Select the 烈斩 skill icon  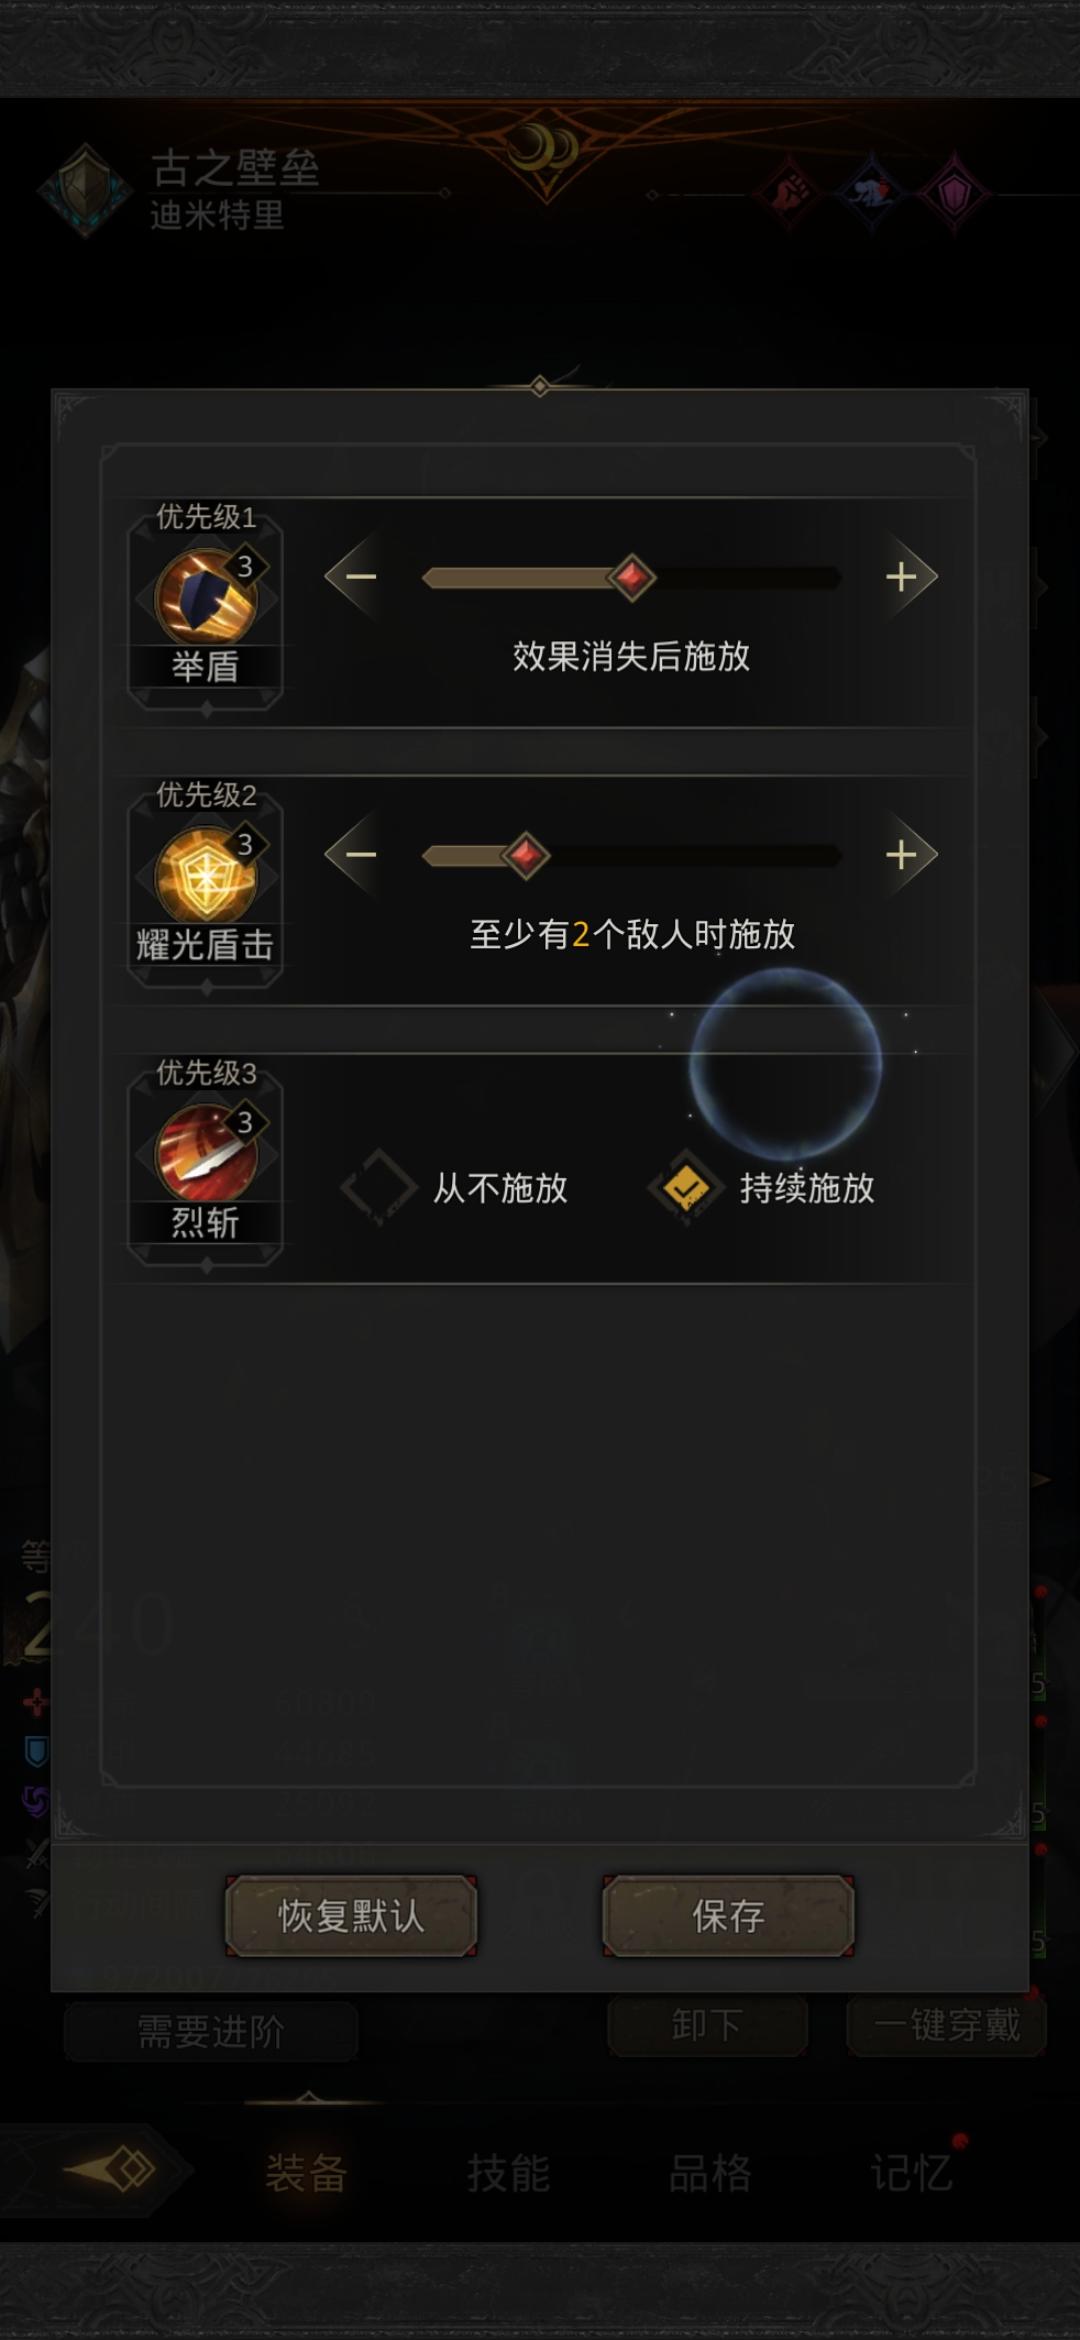pos(206,1152)
